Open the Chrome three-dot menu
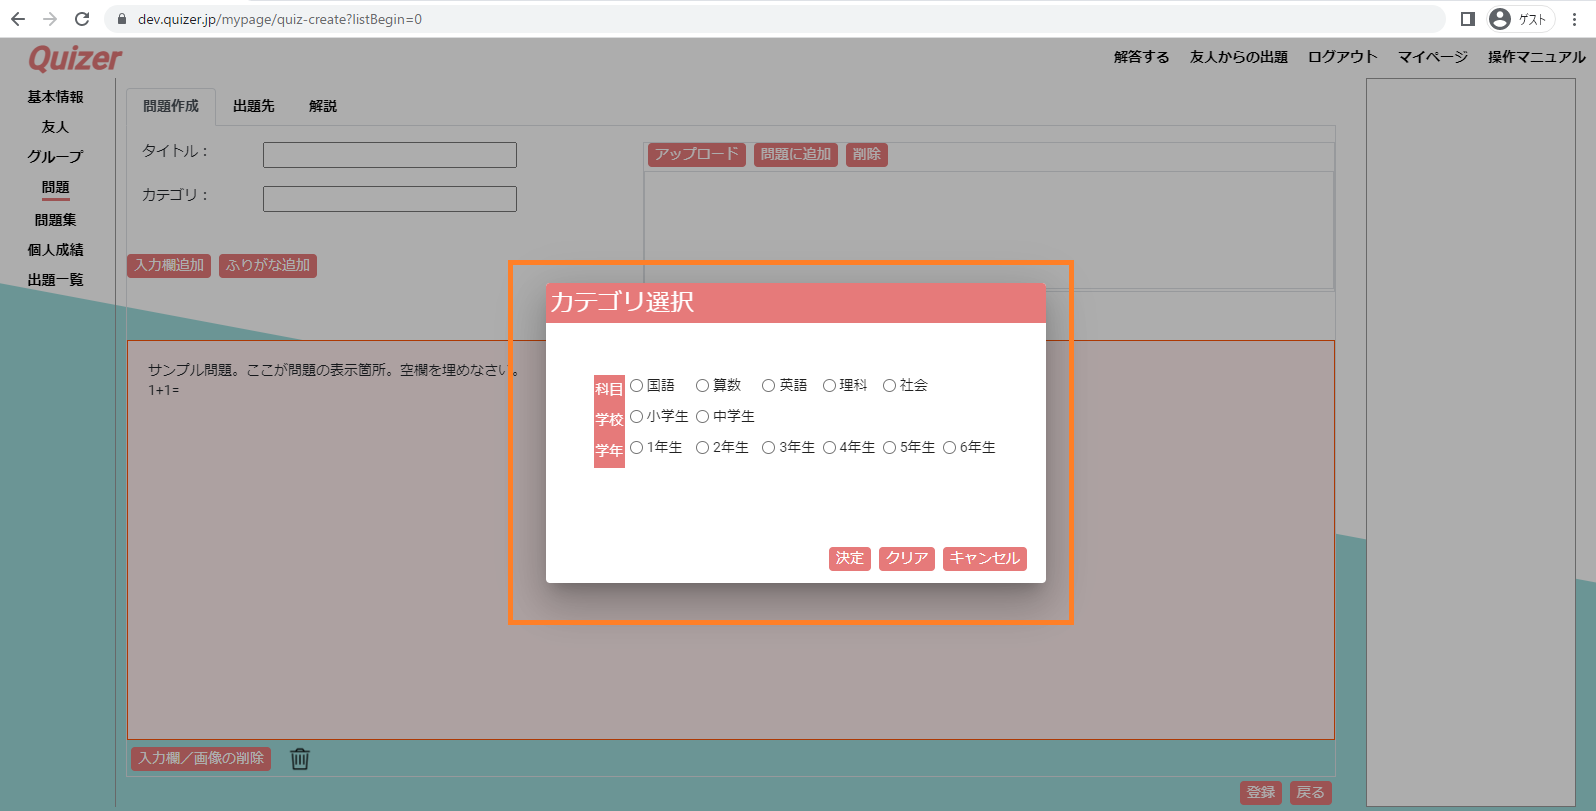The image size is (1596, 811). [x=1574, y=19]
